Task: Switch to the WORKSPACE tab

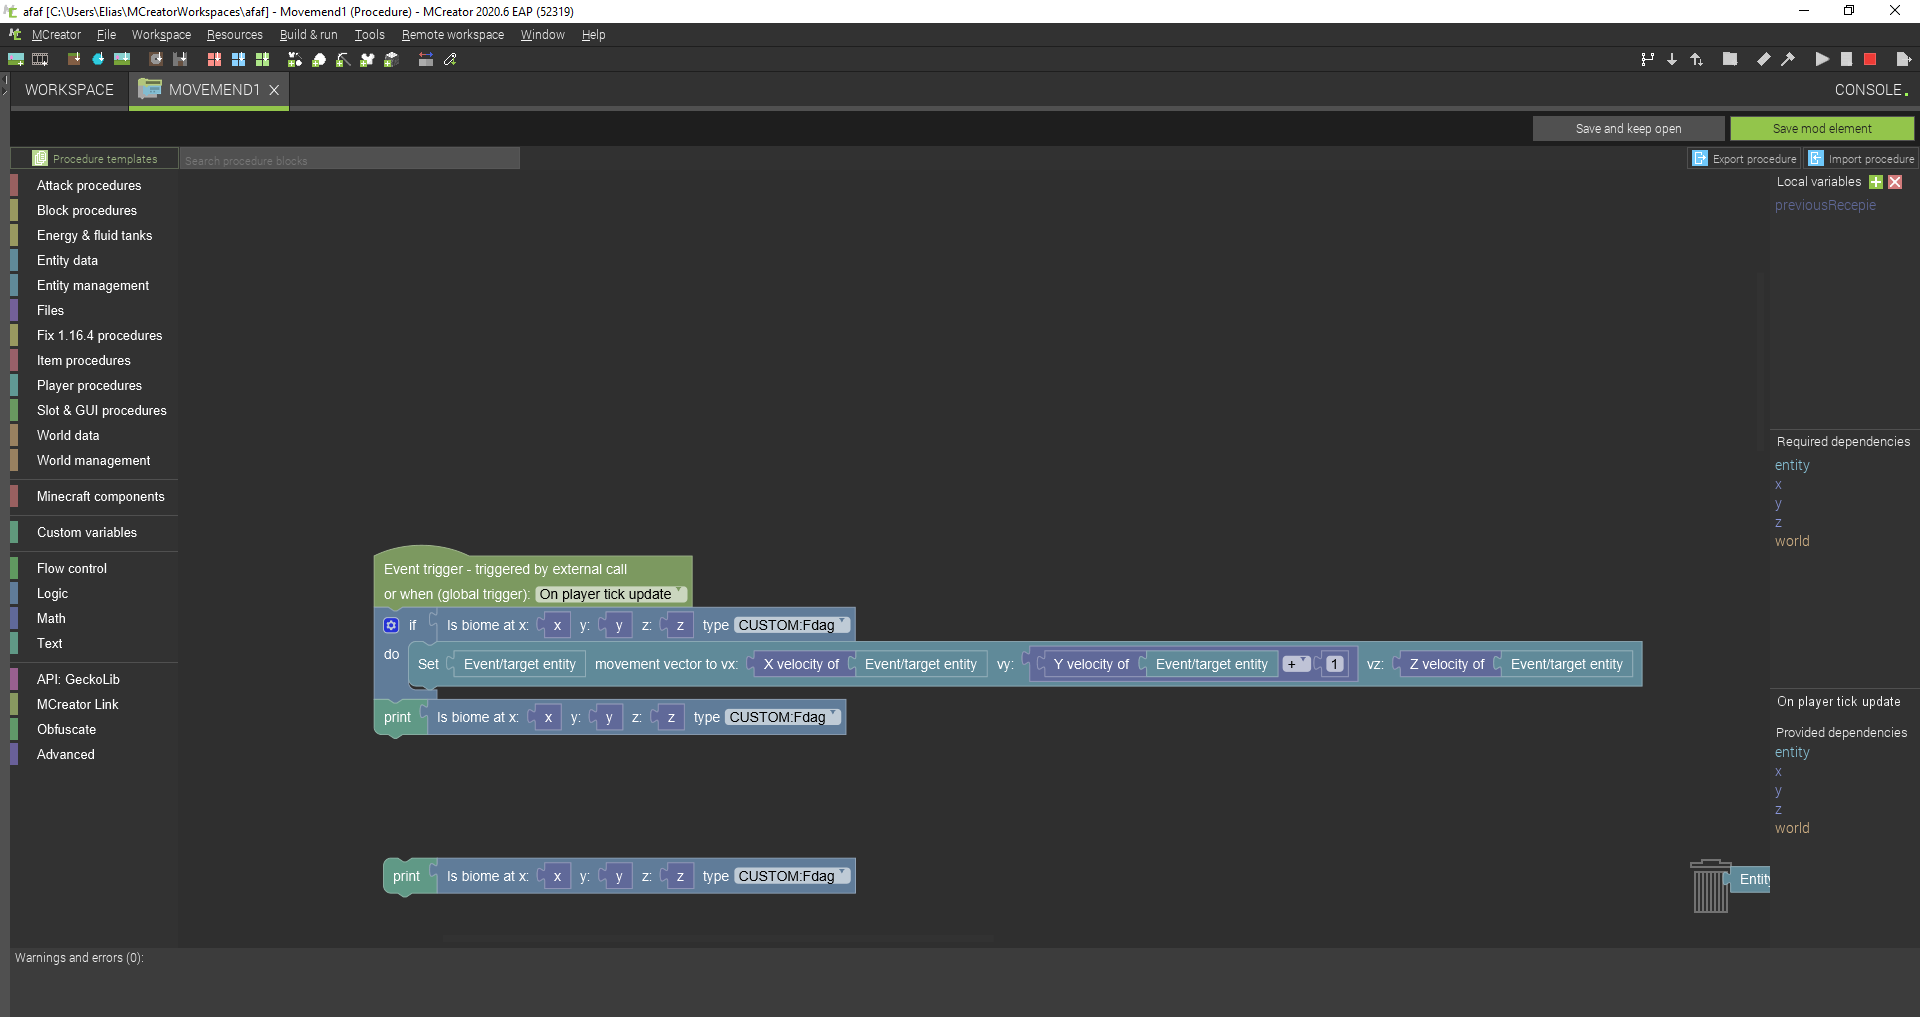Action: tap(69, 90)
